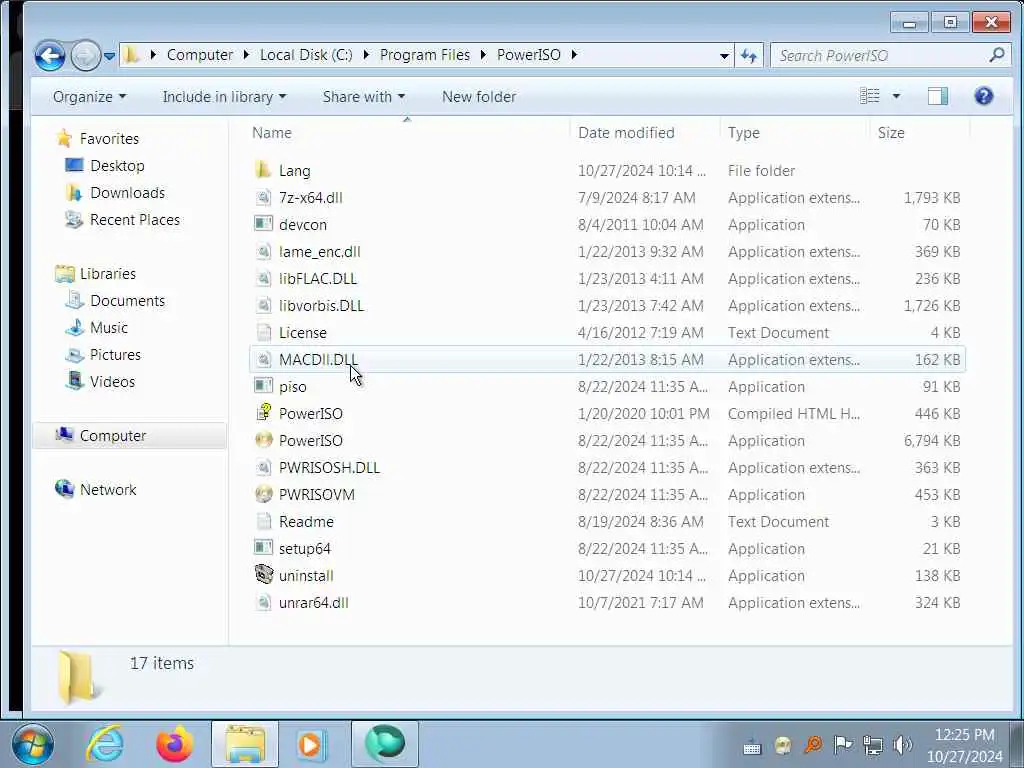Select the libFLAC.DLL file icon
This screenshot has height=768, width=1024.
point(263,278)
